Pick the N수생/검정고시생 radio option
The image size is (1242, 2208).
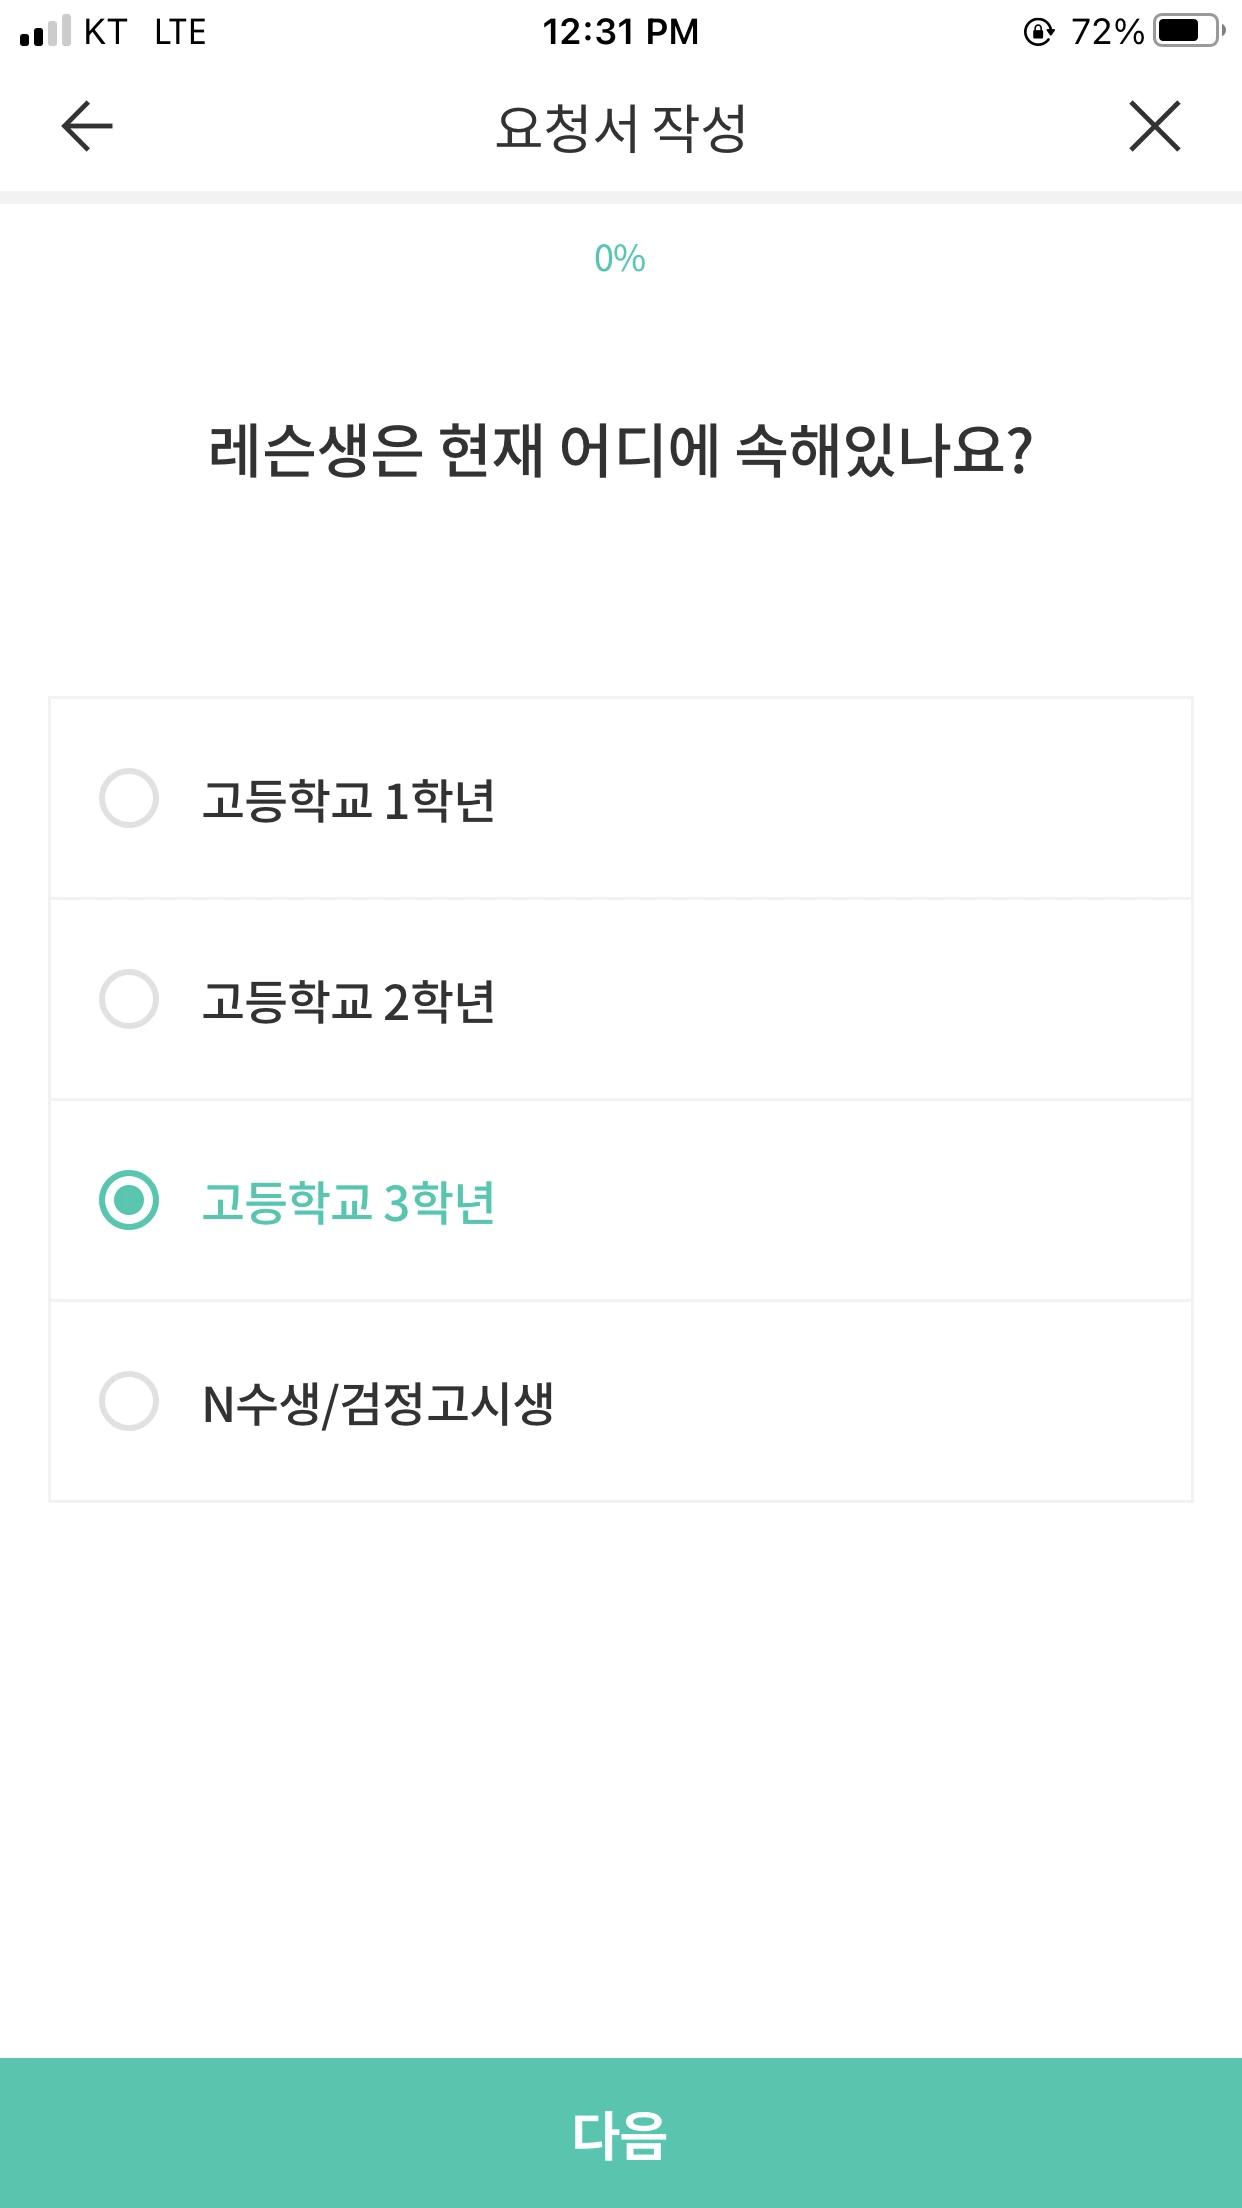click(x=129, y=1401)
